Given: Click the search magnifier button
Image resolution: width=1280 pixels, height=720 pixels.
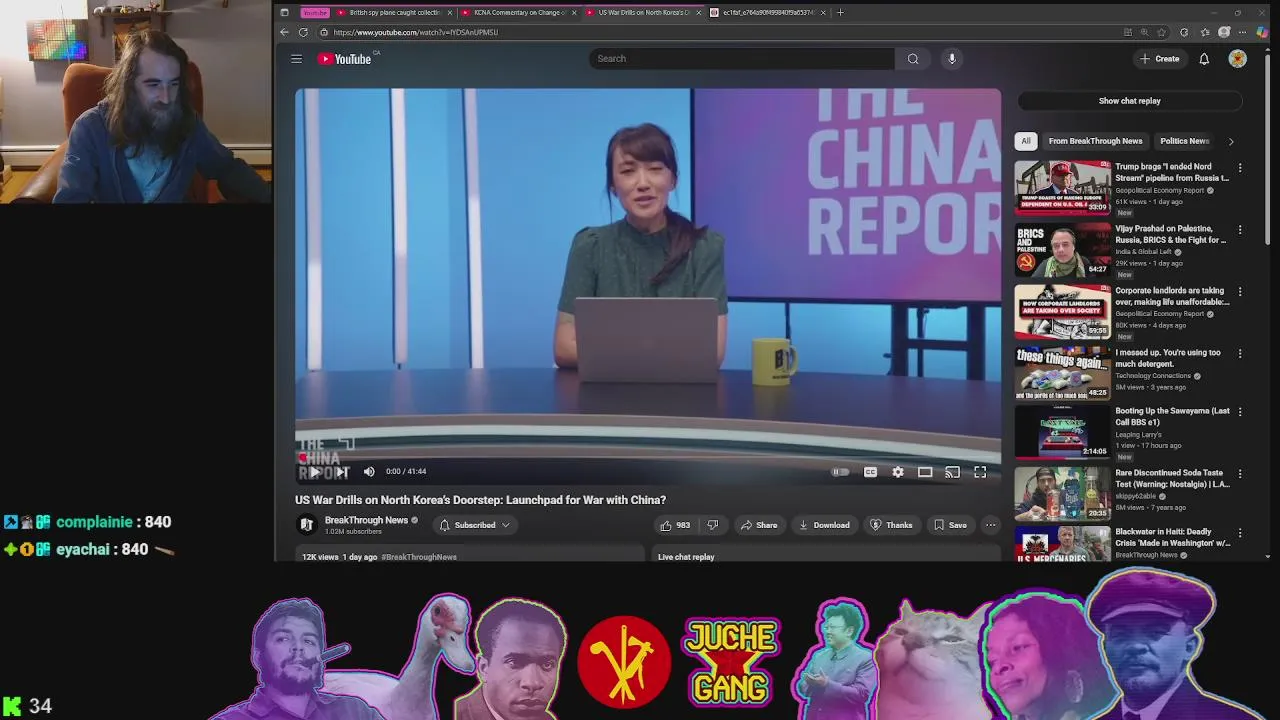Looking at the screenshot, I should click(x=913, y=59).
